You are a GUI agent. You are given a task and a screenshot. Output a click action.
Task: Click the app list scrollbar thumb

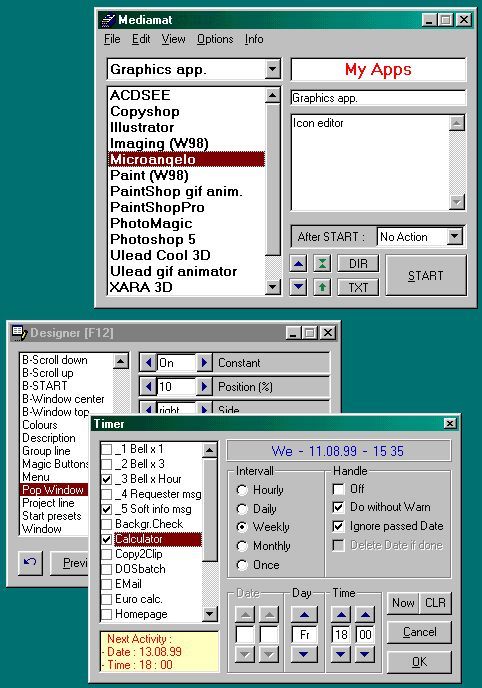[273, 179]
